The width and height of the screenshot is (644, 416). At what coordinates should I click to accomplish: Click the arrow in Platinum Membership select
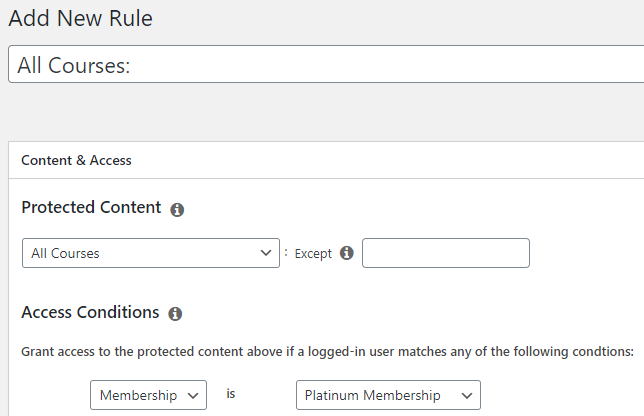[467, 395]
